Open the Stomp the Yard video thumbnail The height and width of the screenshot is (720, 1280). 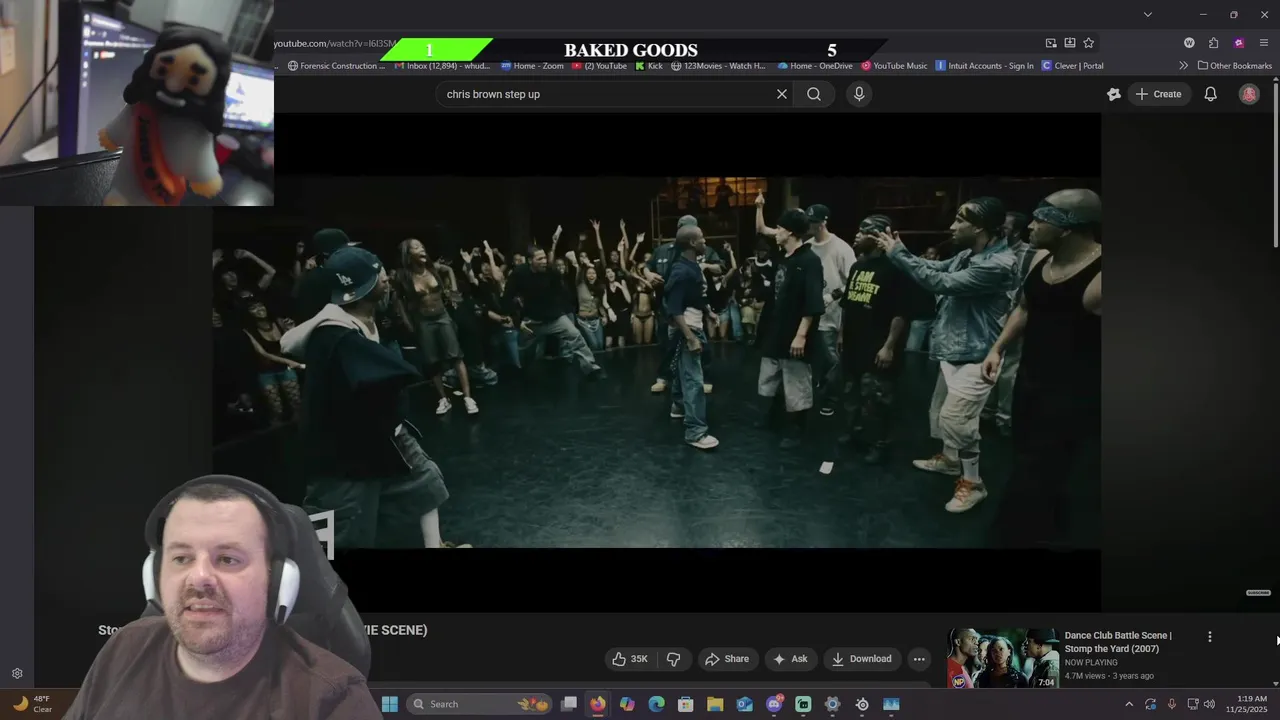point(1003,658)
